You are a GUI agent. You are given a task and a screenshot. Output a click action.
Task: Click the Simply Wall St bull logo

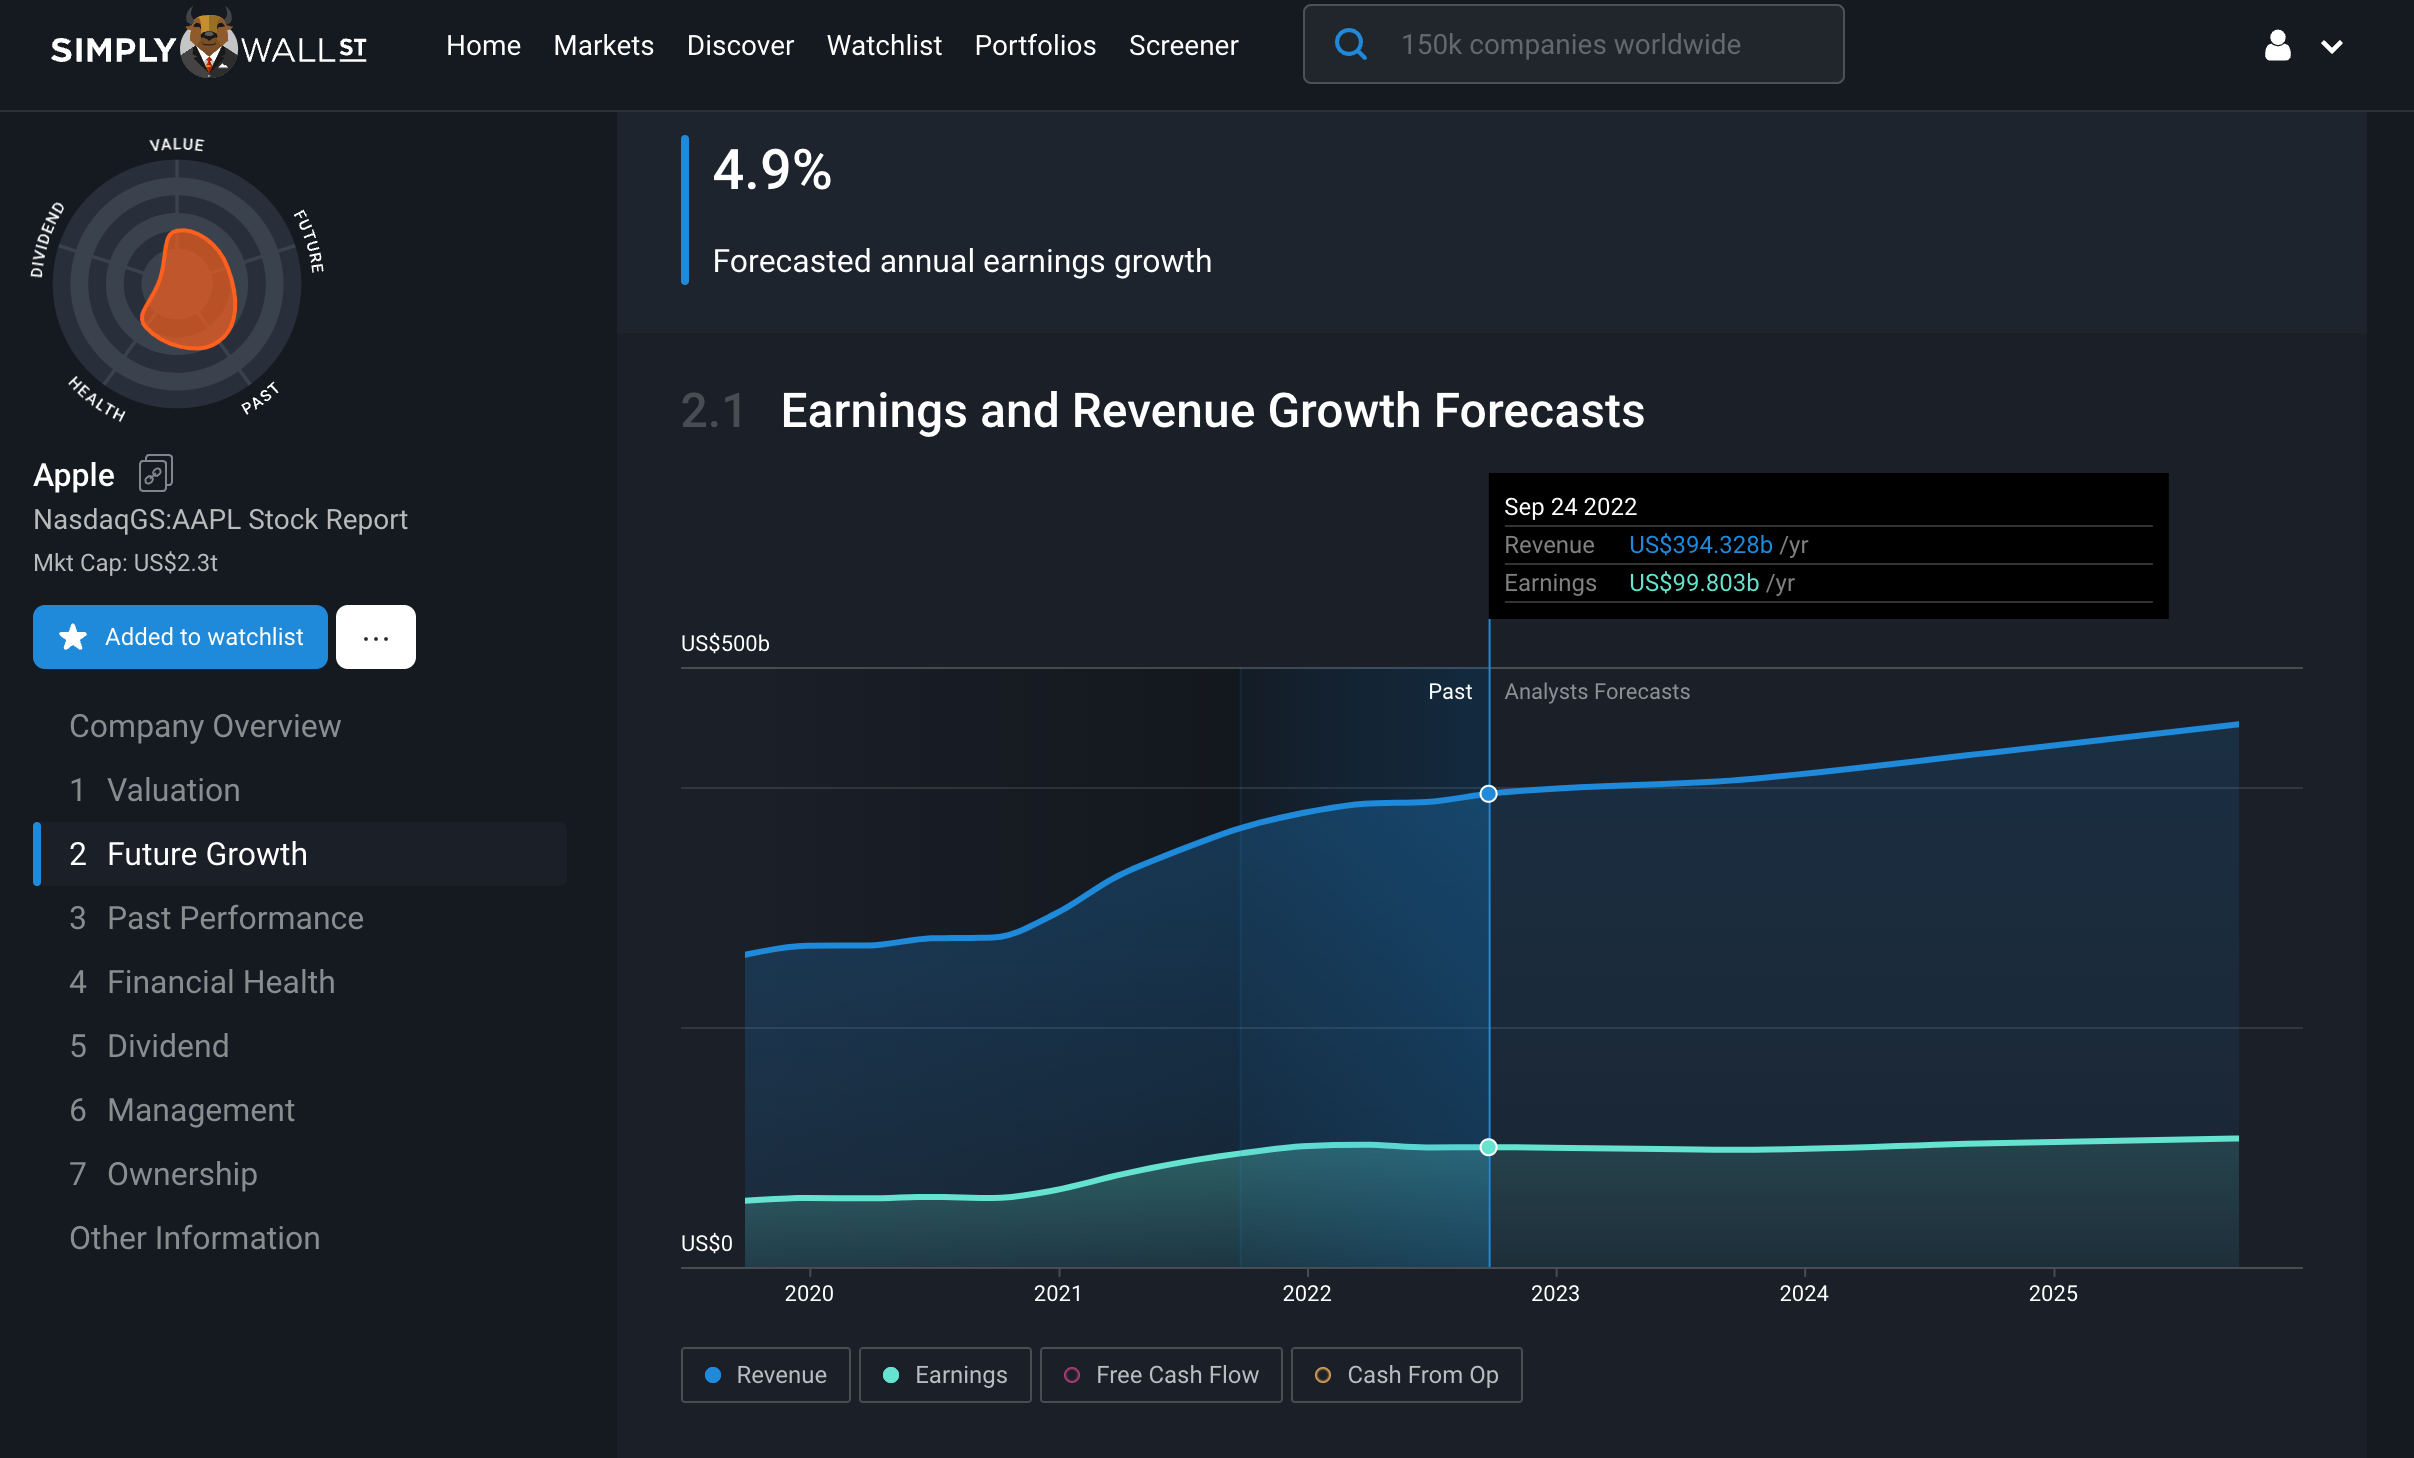pos(208,44)
